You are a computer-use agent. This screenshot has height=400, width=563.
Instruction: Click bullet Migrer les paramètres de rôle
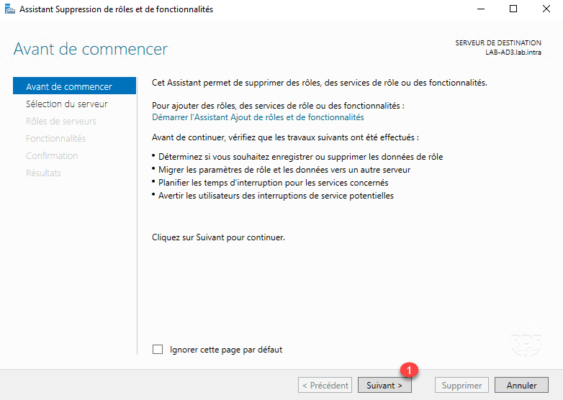[284, 169]
